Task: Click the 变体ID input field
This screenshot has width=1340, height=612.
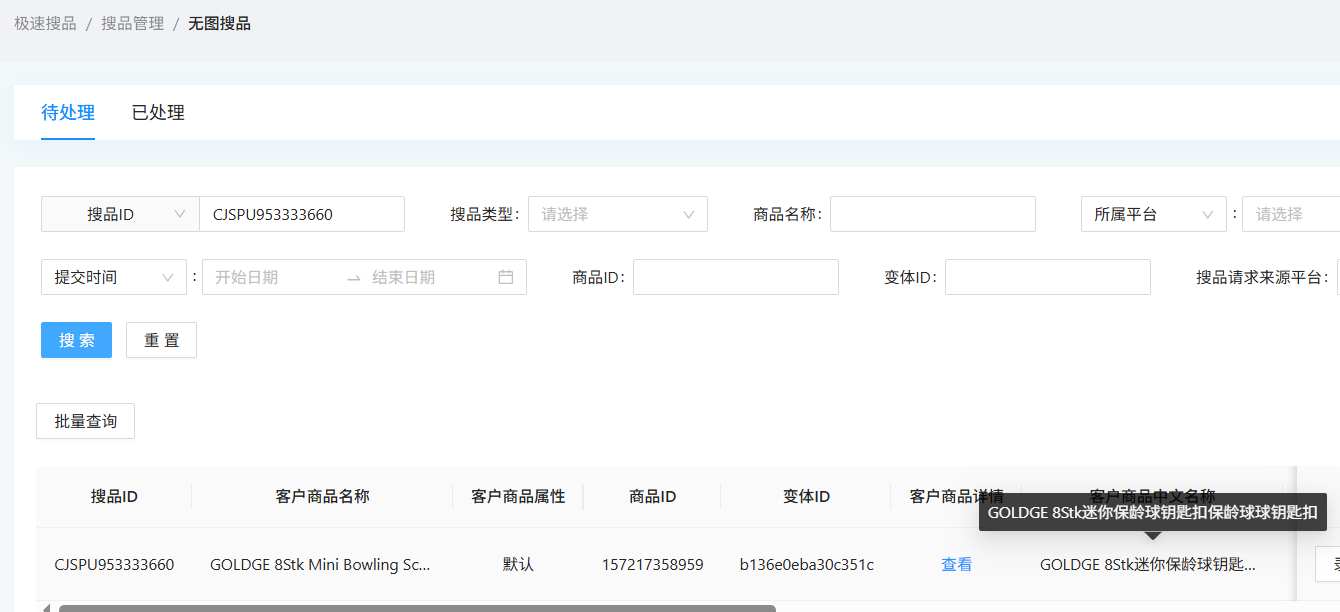Action: tap(1047, 277)
